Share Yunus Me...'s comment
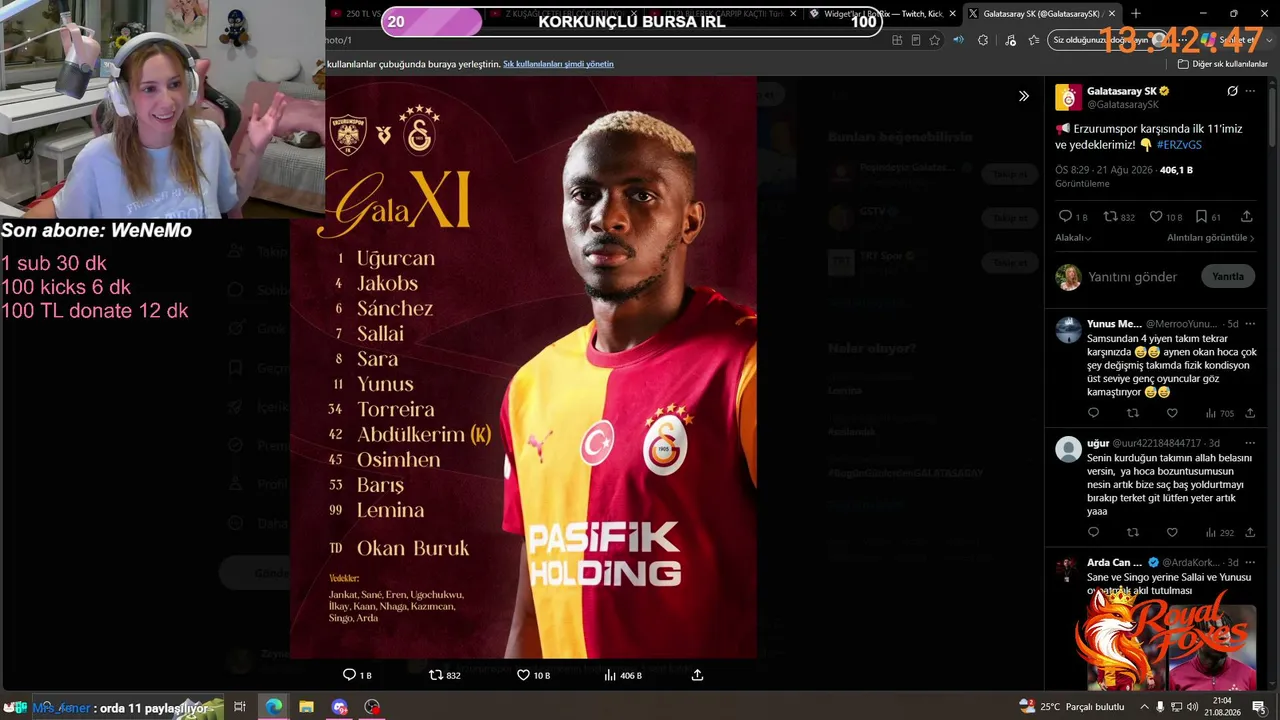1280x720 pixels. (x=1250, y=413)
